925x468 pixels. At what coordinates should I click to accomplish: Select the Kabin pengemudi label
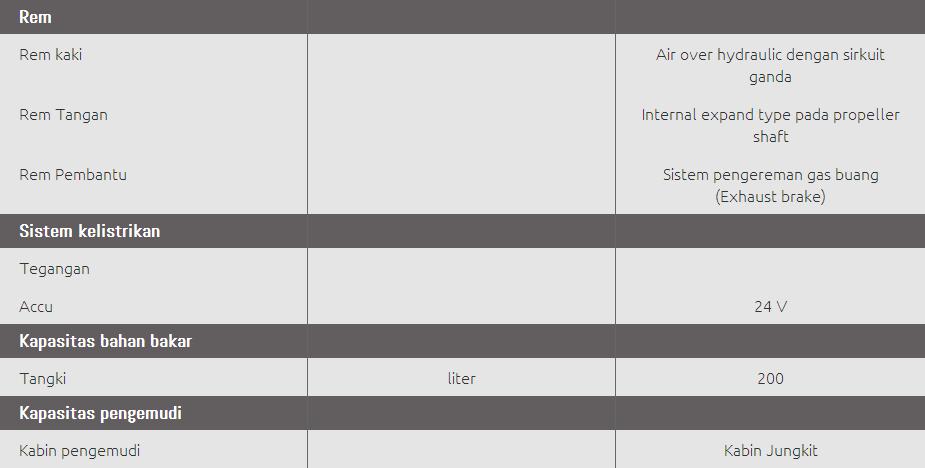[x=80, y=451]
